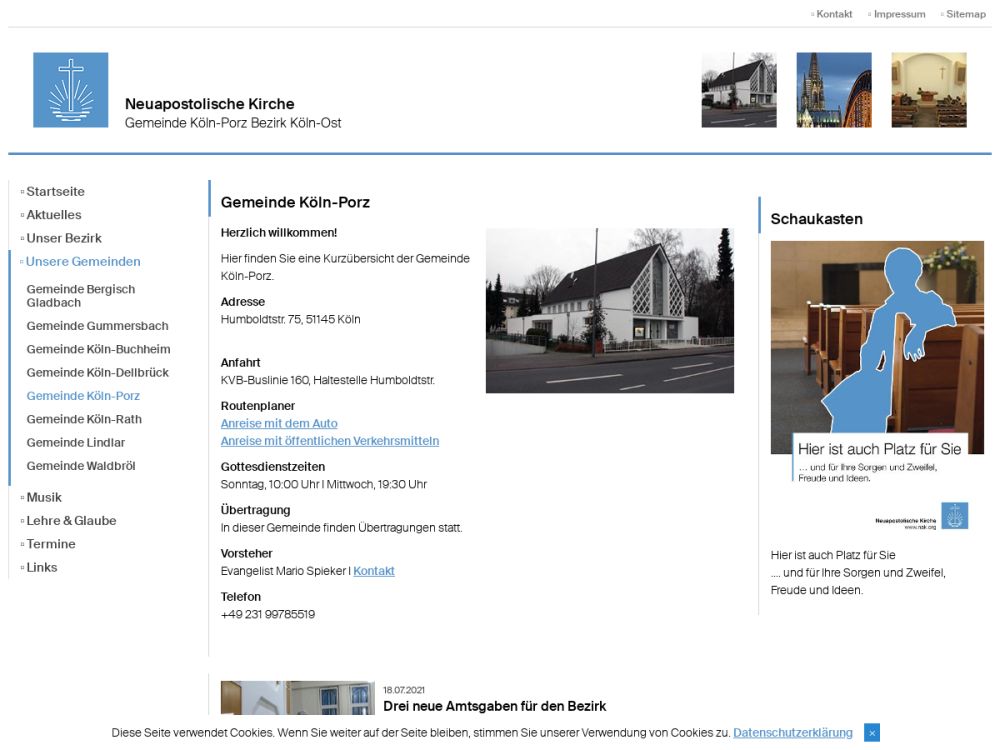
Task: Expand the Lehre & Glaube navigation item
Action: tap(71, 521)
